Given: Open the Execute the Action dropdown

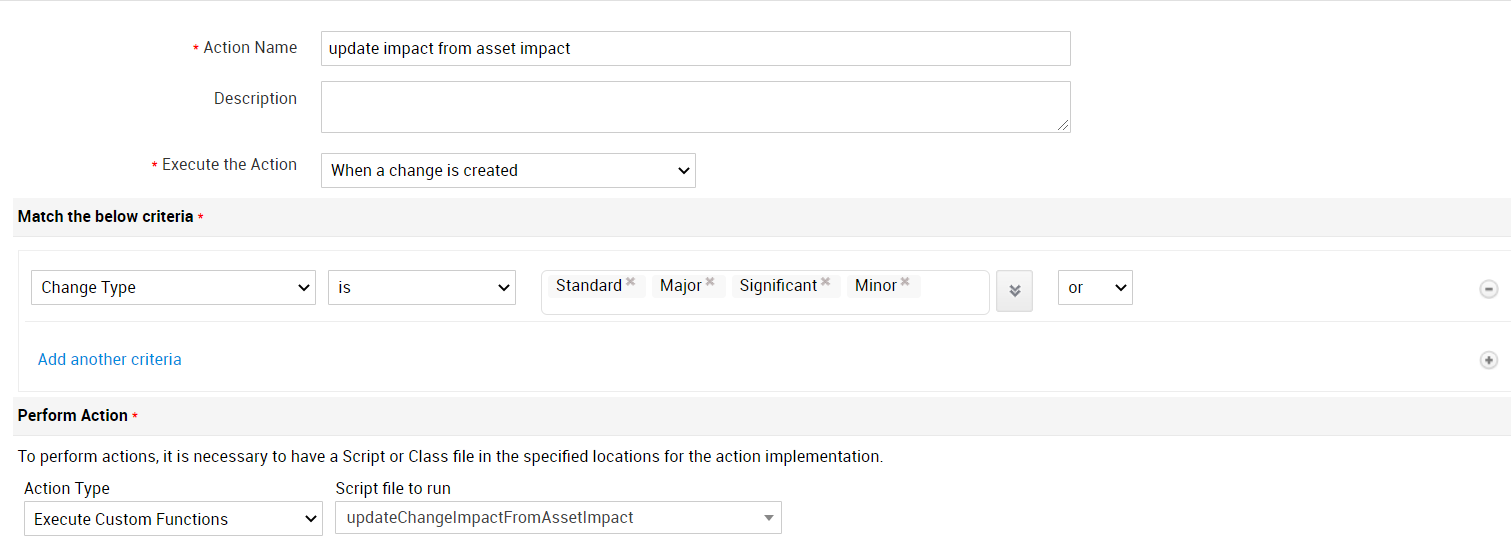Looking at the screenshot, I should click(x=507, y=170).
